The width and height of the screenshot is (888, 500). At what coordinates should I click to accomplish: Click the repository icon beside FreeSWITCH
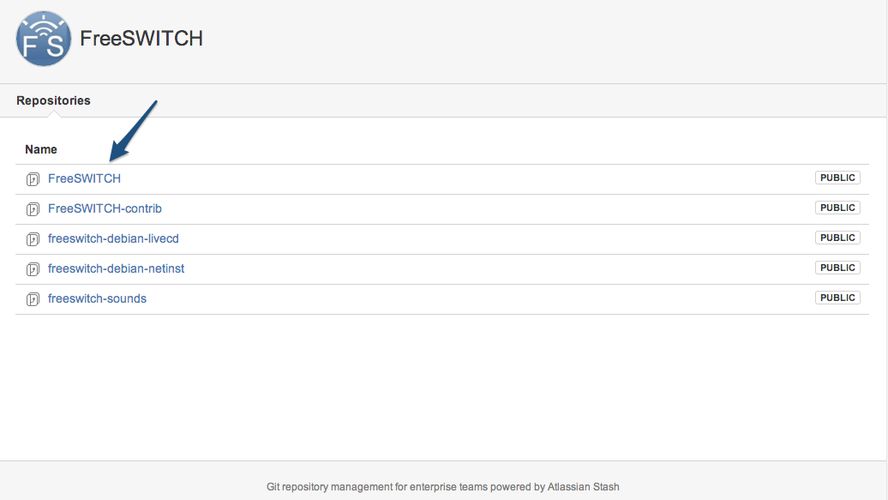pos(32,179)
